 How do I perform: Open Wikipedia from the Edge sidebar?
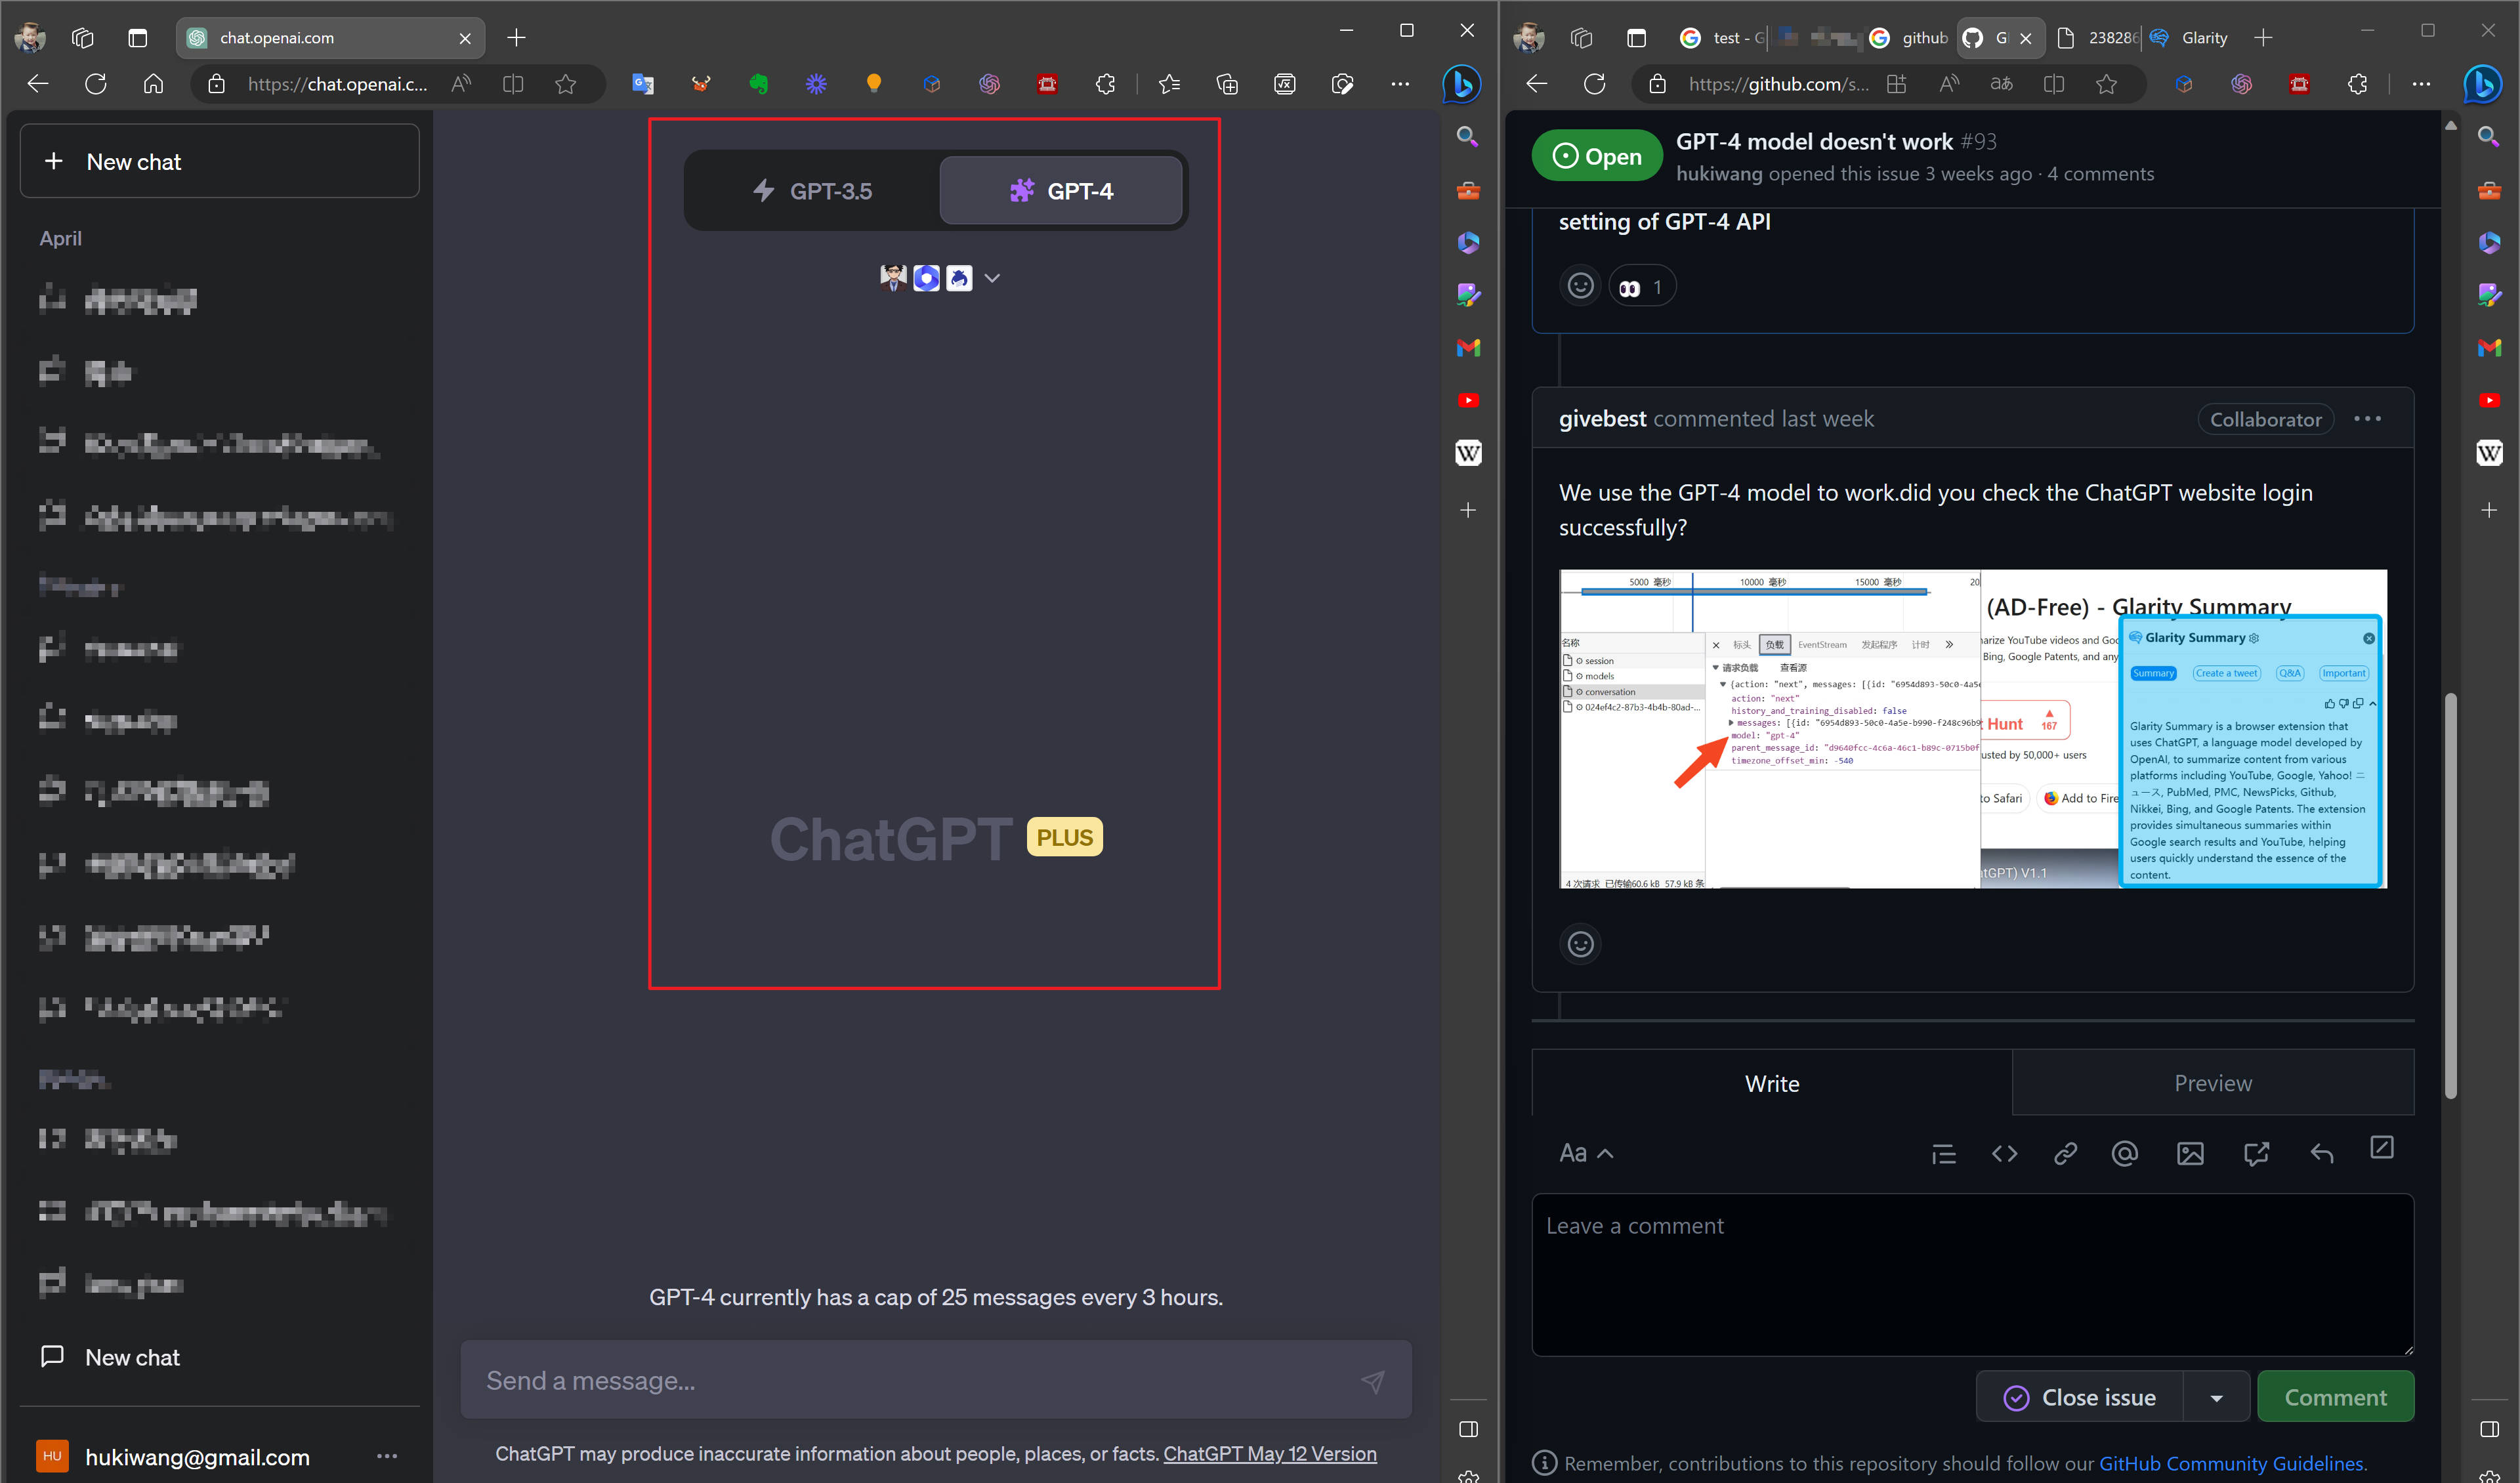pyautogui.click(x=1468, y=453)
